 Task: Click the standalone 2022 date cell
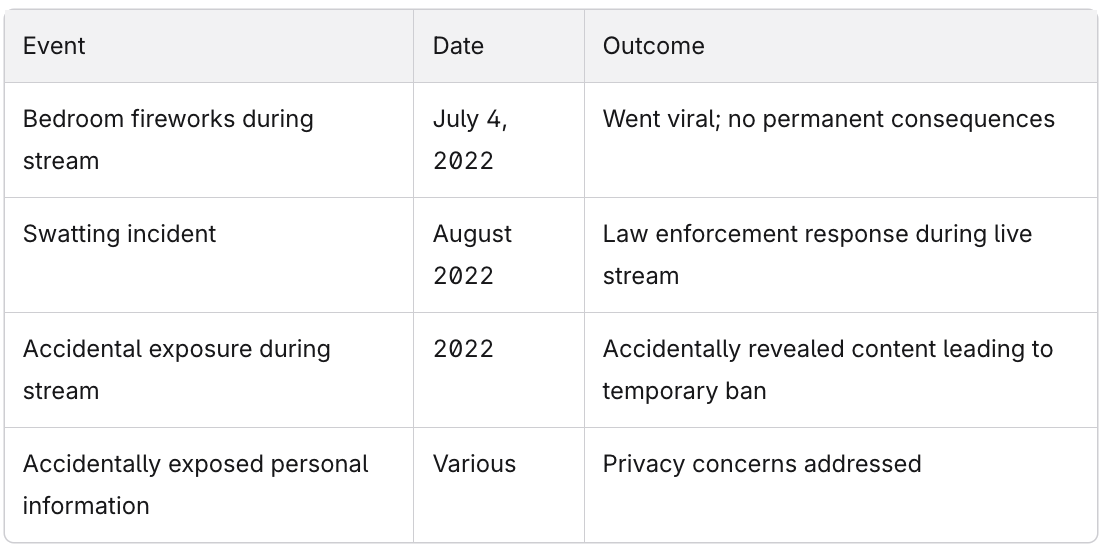tap(499, 370)
